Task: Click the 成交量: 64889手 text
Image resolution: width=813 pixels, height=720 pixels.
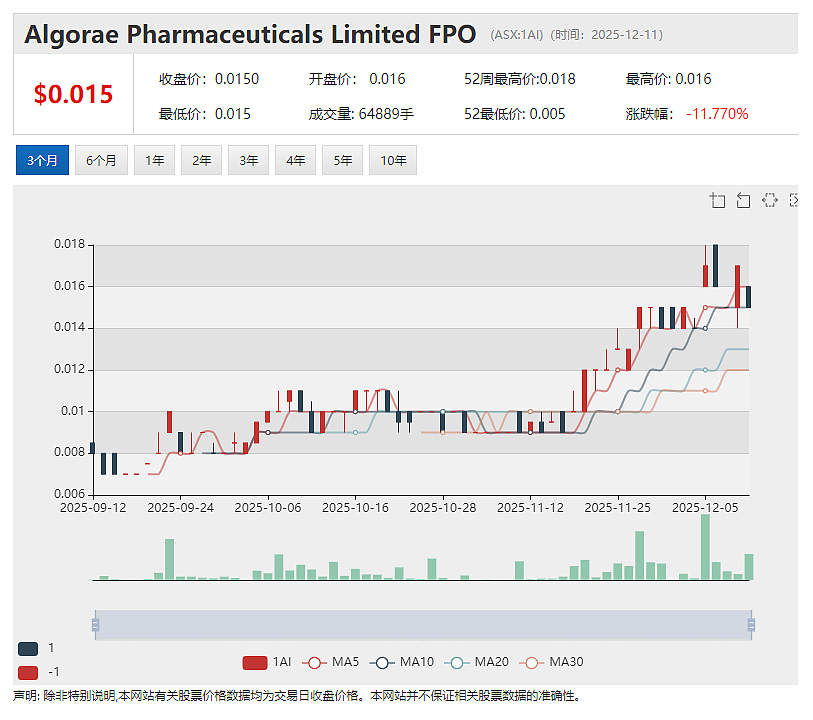Action: pos(361,114)
